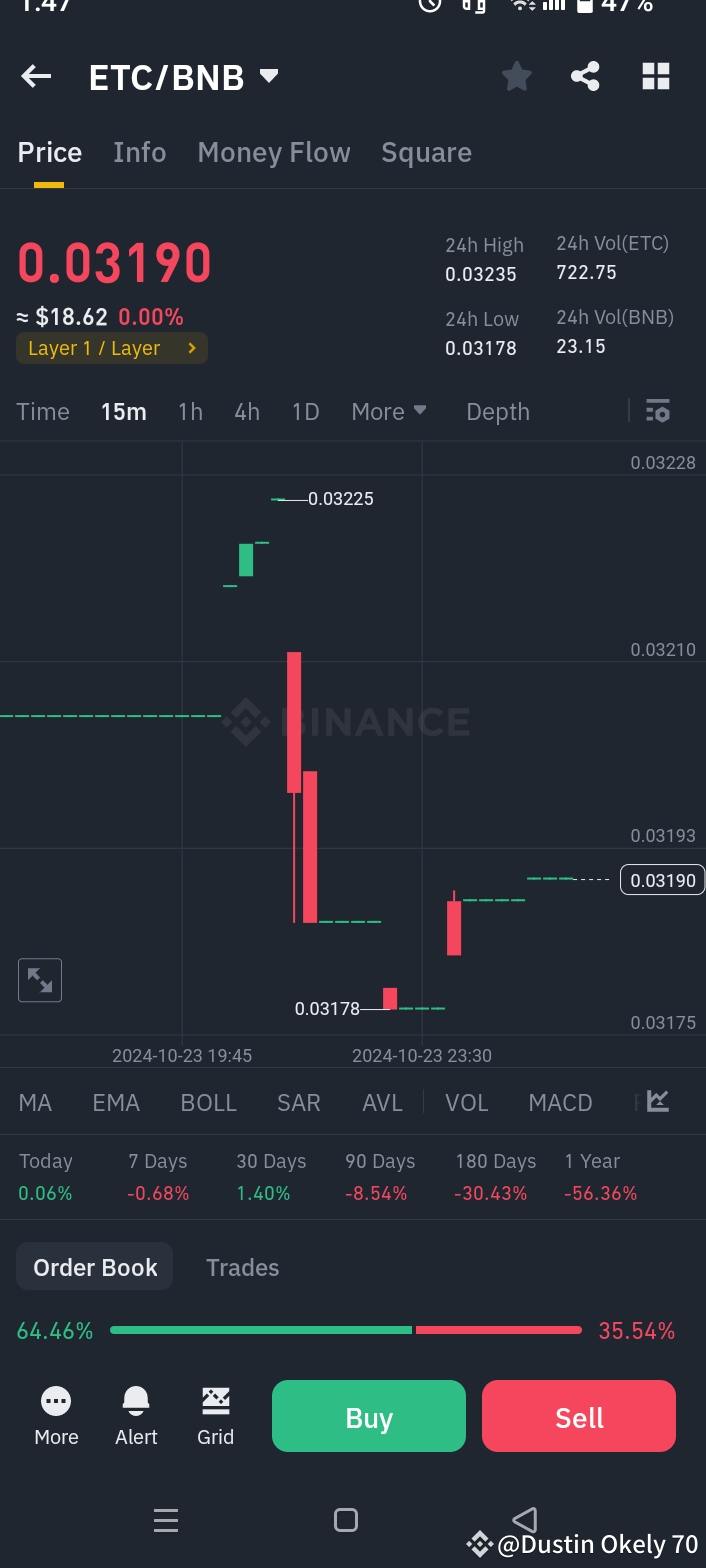Open the chart settings icon beside Depth
Image resolution: width=706 pixels, height=1568 pixels.
tap(657, 411)
